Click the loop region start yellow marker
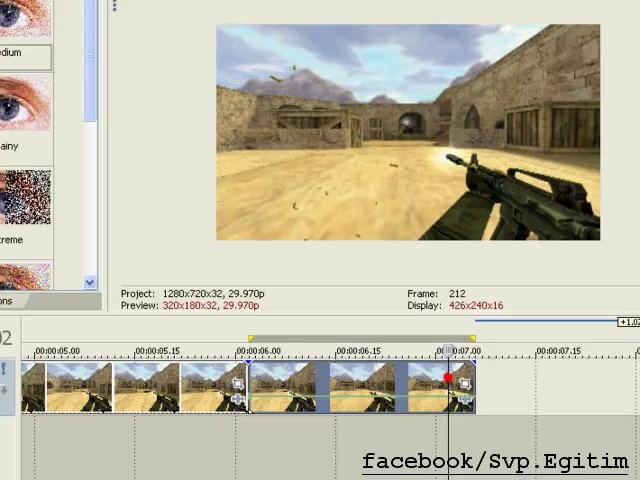This screenshot has width=640, height=480. coord(251,338)
